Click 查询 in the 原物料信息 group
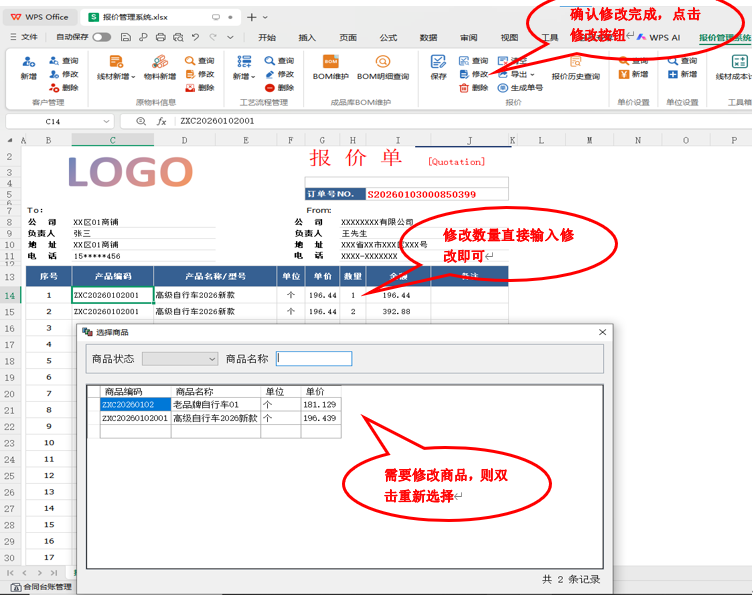This screenshot has width=753, height=597. coord(200,61)
